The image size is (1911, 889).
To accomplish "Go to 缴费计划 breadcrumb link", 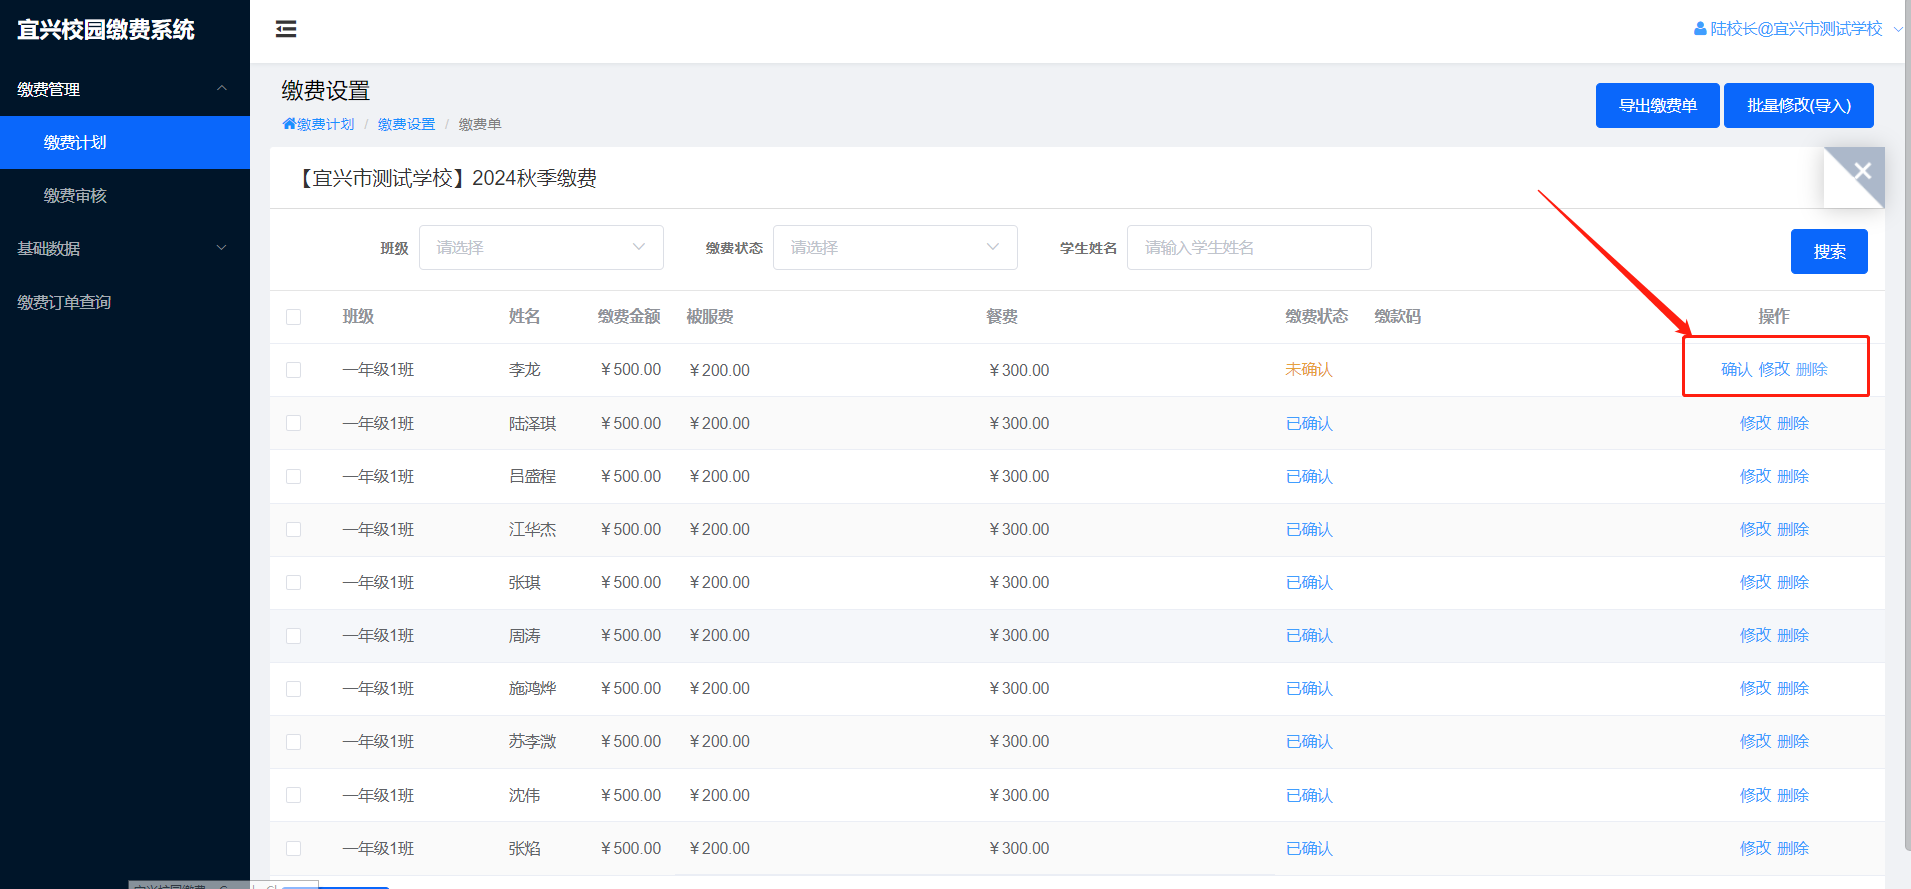I will pyautogui.click(x=326, y=124).
